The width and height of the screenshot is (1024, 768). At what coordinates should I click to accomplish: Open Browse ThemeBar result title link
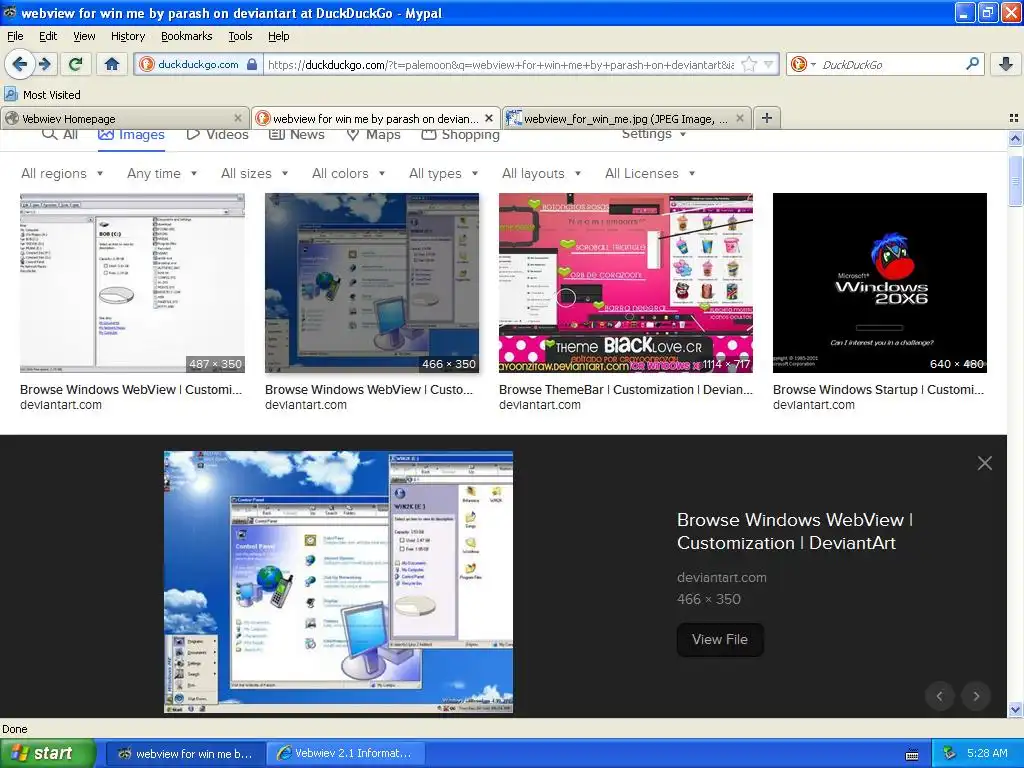tap(626, 390)
